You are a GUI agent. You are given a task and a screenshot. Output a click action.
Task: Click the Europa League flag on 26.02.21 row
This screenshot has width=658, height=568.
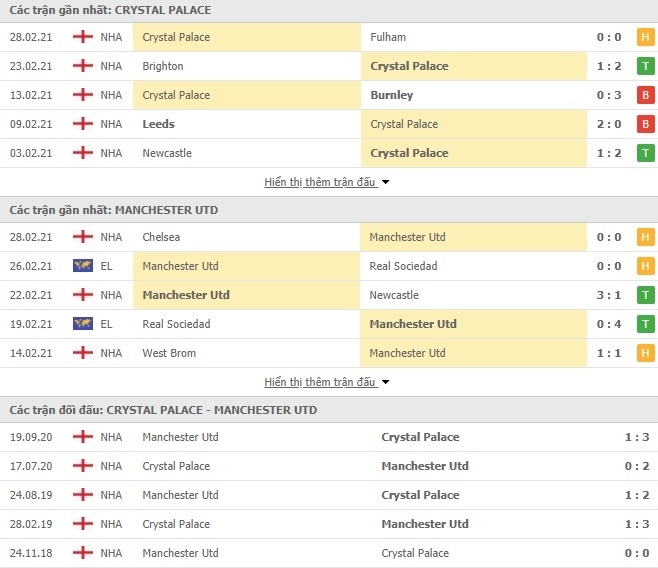pyautogui.click(x=83, y=266)
